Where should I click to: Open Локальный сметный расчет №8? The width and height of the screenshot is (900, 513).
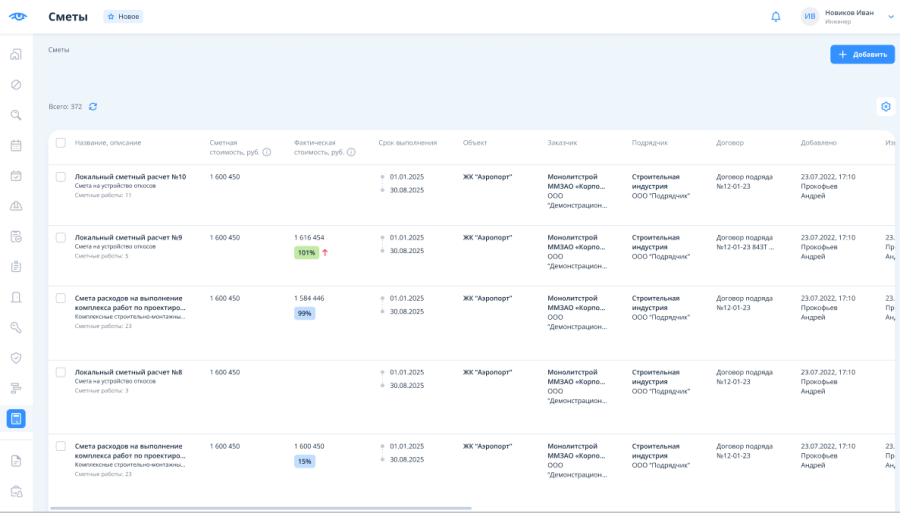129,372
